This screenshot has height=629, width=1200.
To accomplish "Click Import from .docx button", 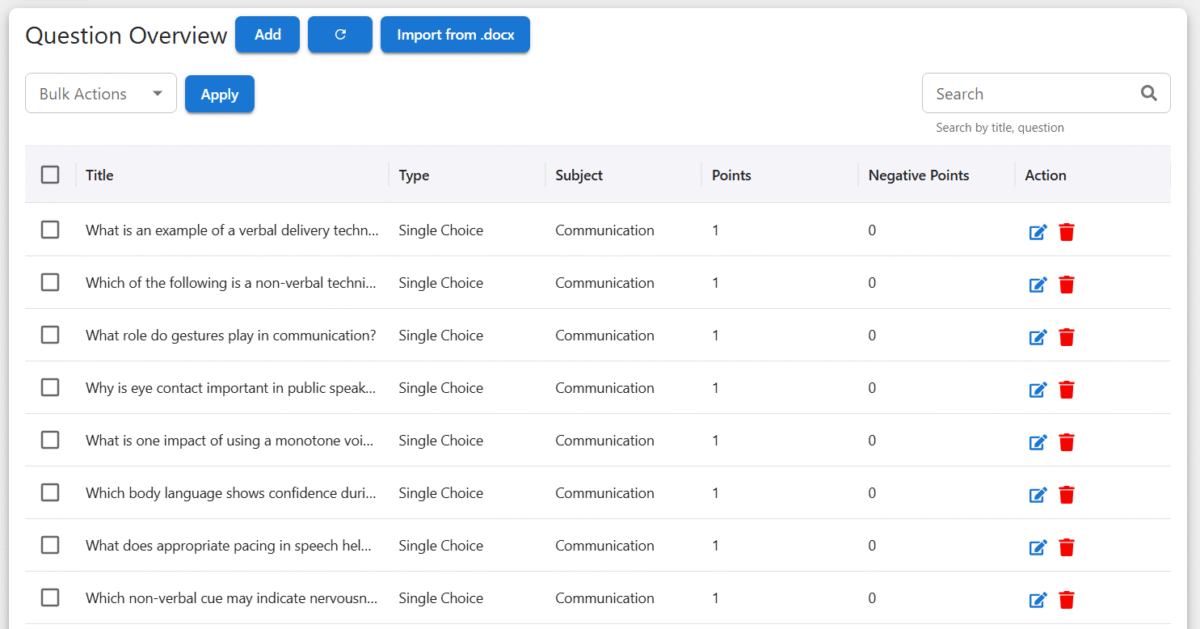I will coord(455,35).
